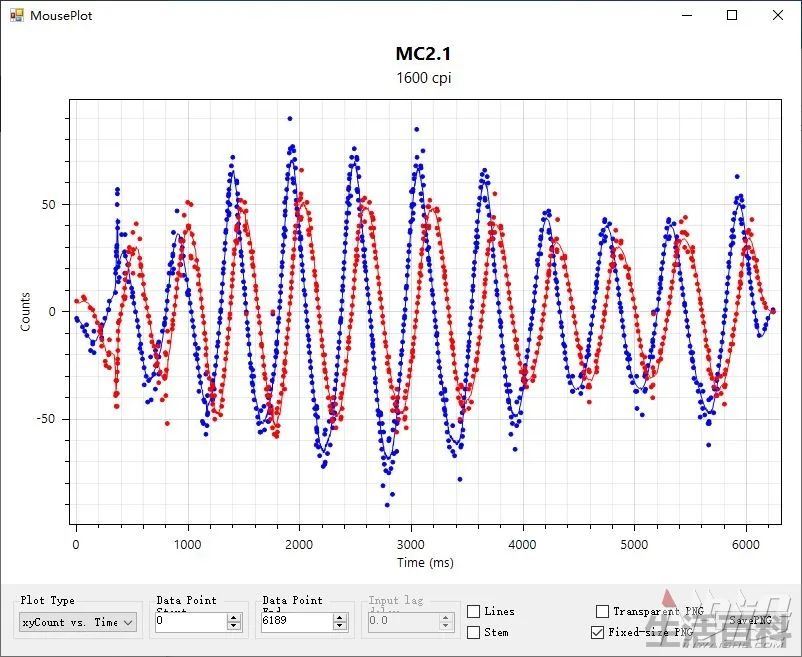Screen dimensions: 802x657
Task: Select the "1600 cpi" subtitle text
Action: [424, 78]
